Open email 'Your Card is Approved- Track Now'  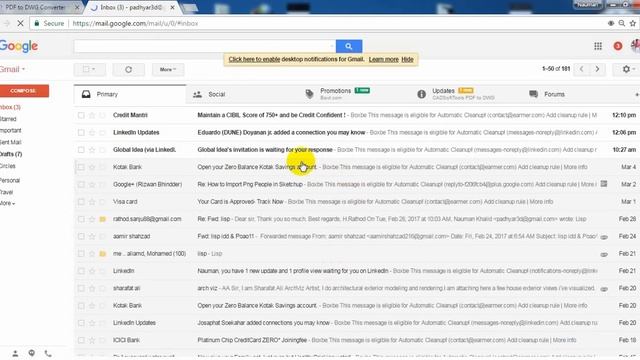240,202
